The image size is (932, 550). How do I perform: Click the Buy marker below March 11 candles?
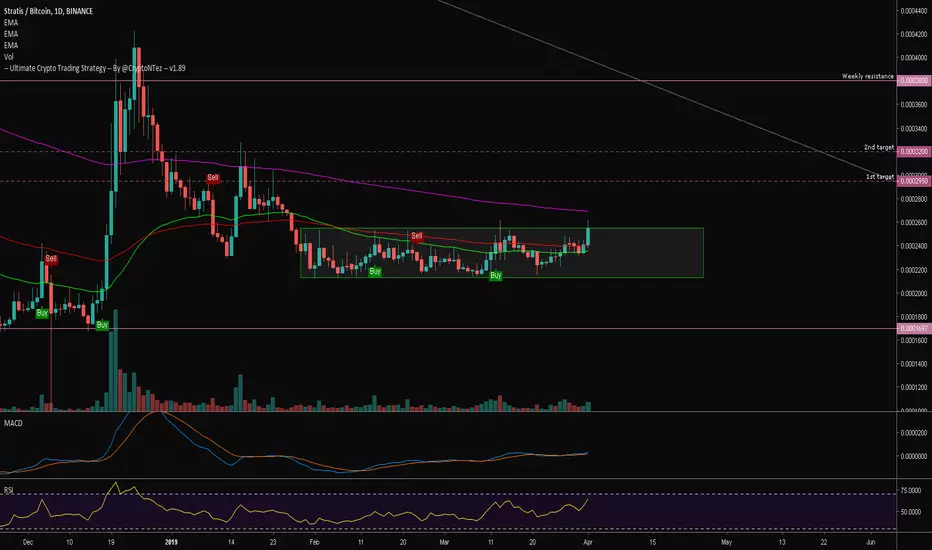pyautogui.click(x=496, y=275)
